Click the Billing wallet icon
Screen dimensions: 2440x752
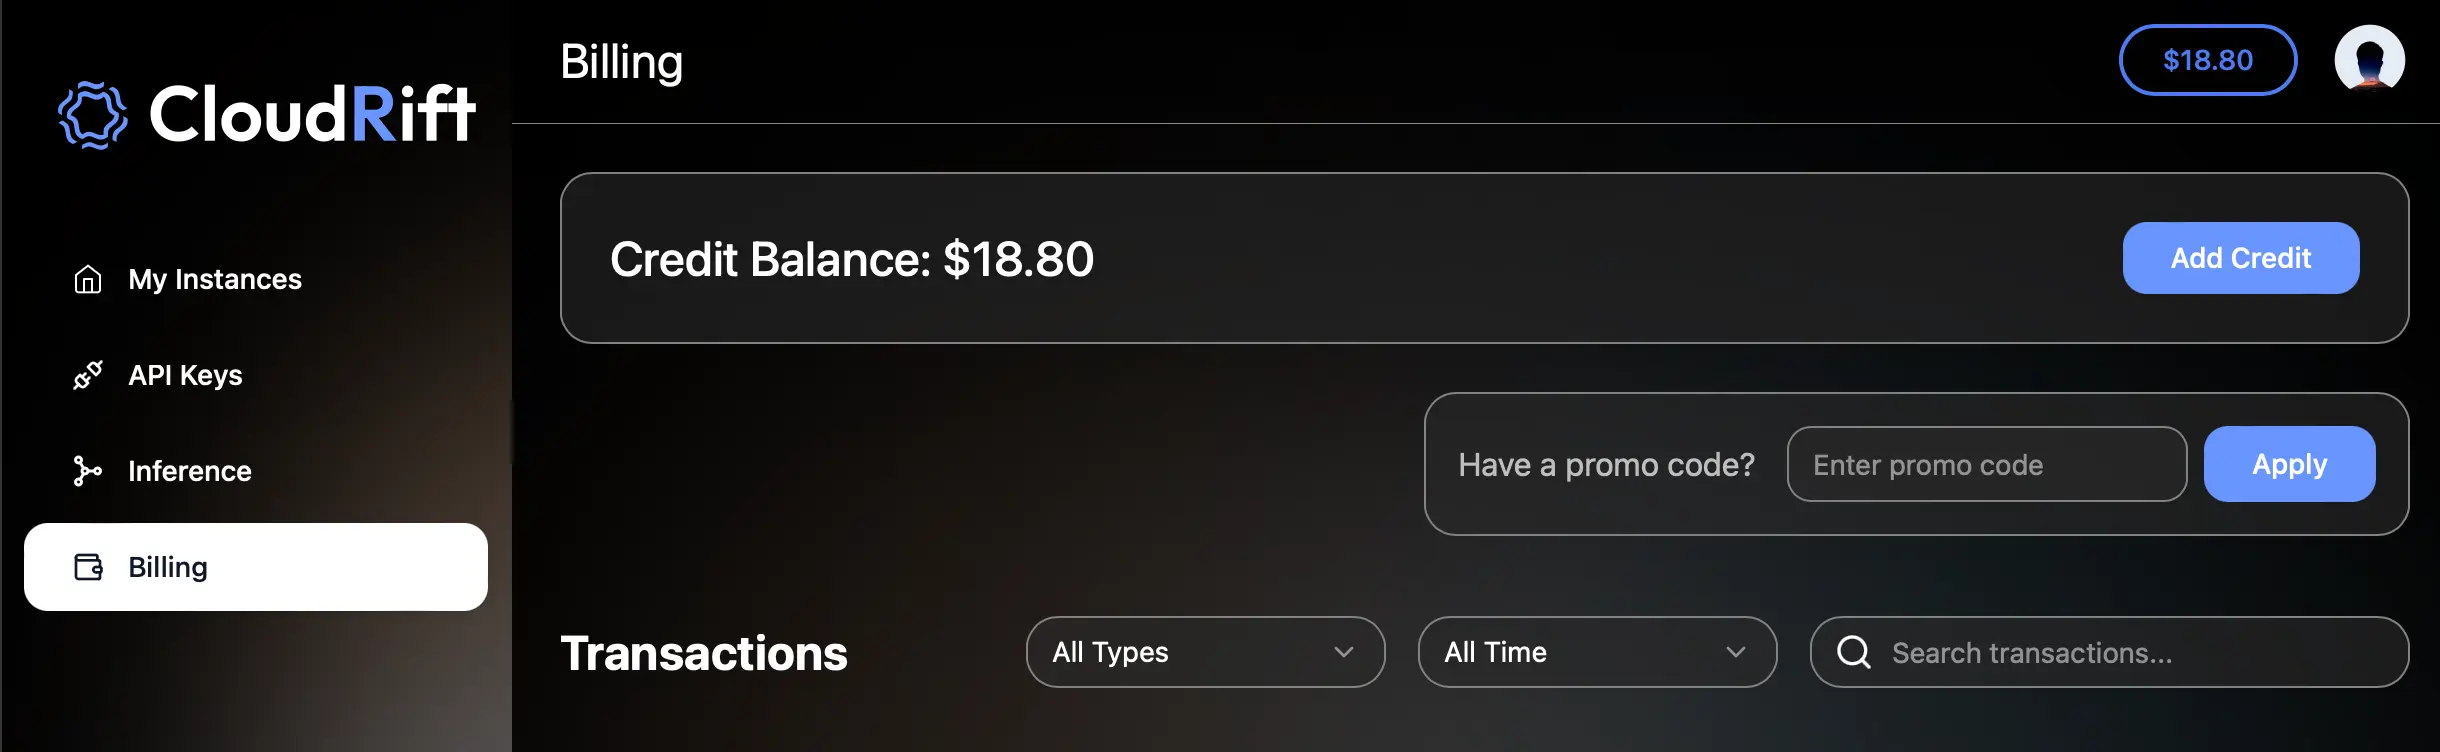click(x=89, y=567)
